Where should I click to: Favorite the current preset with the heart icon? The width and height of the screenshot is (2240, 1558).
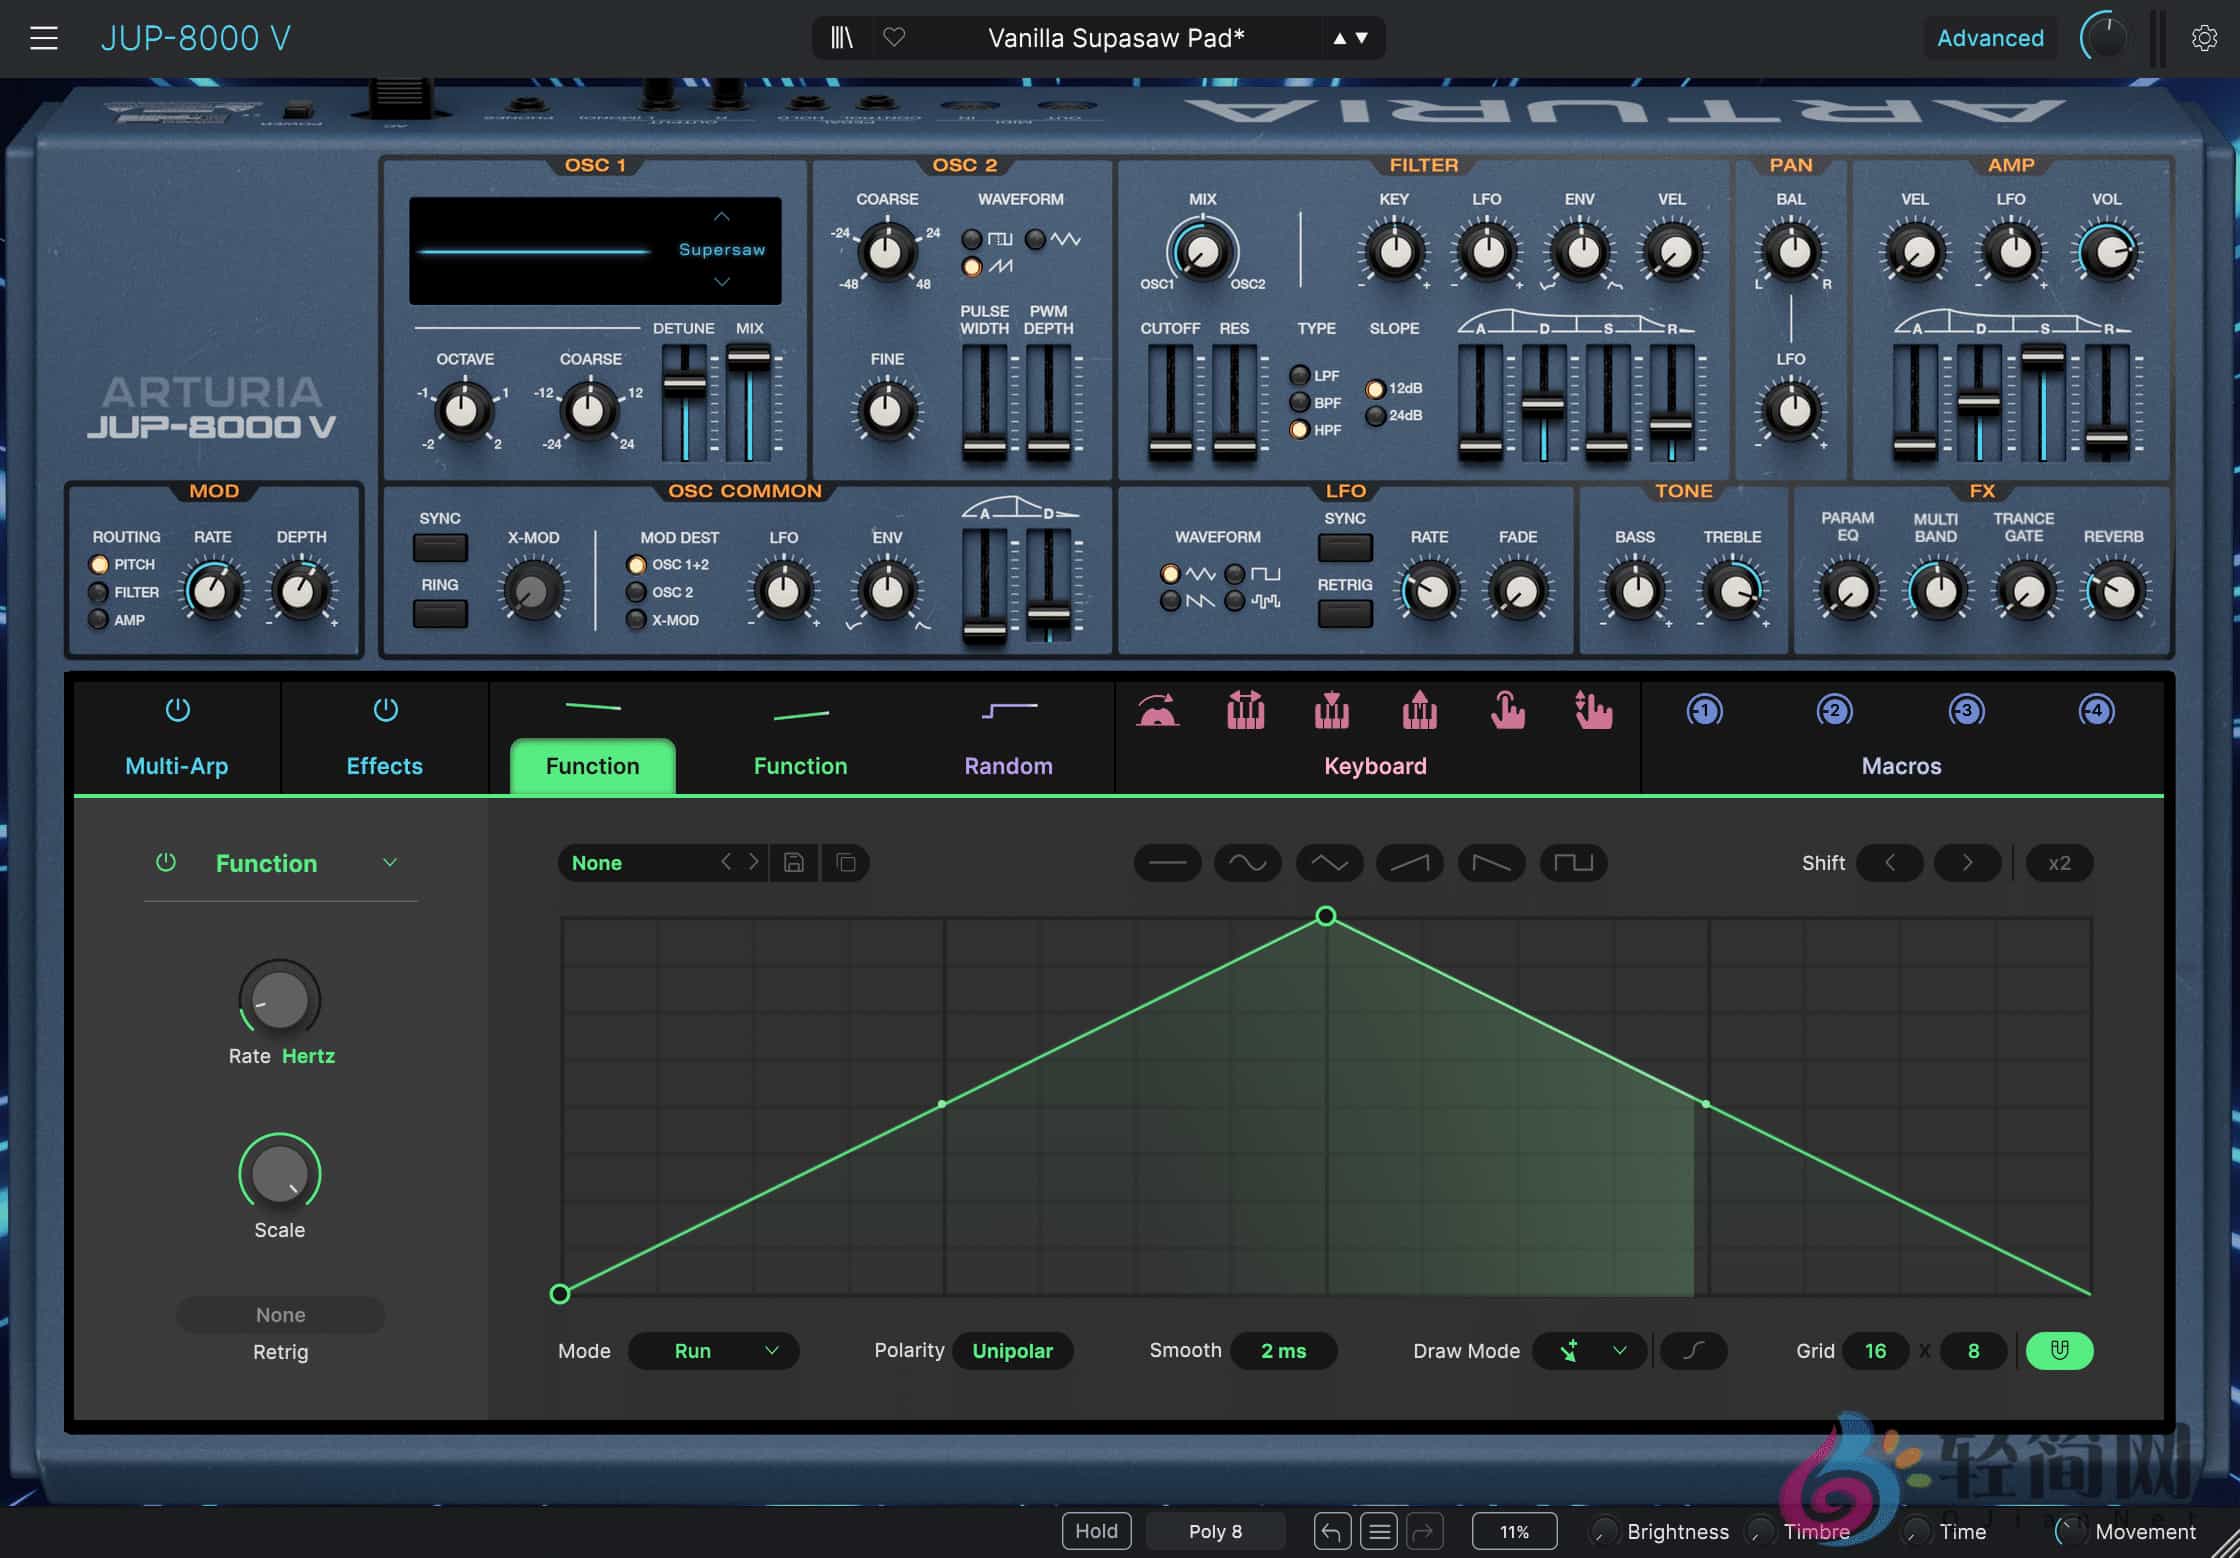click(894, 38)
